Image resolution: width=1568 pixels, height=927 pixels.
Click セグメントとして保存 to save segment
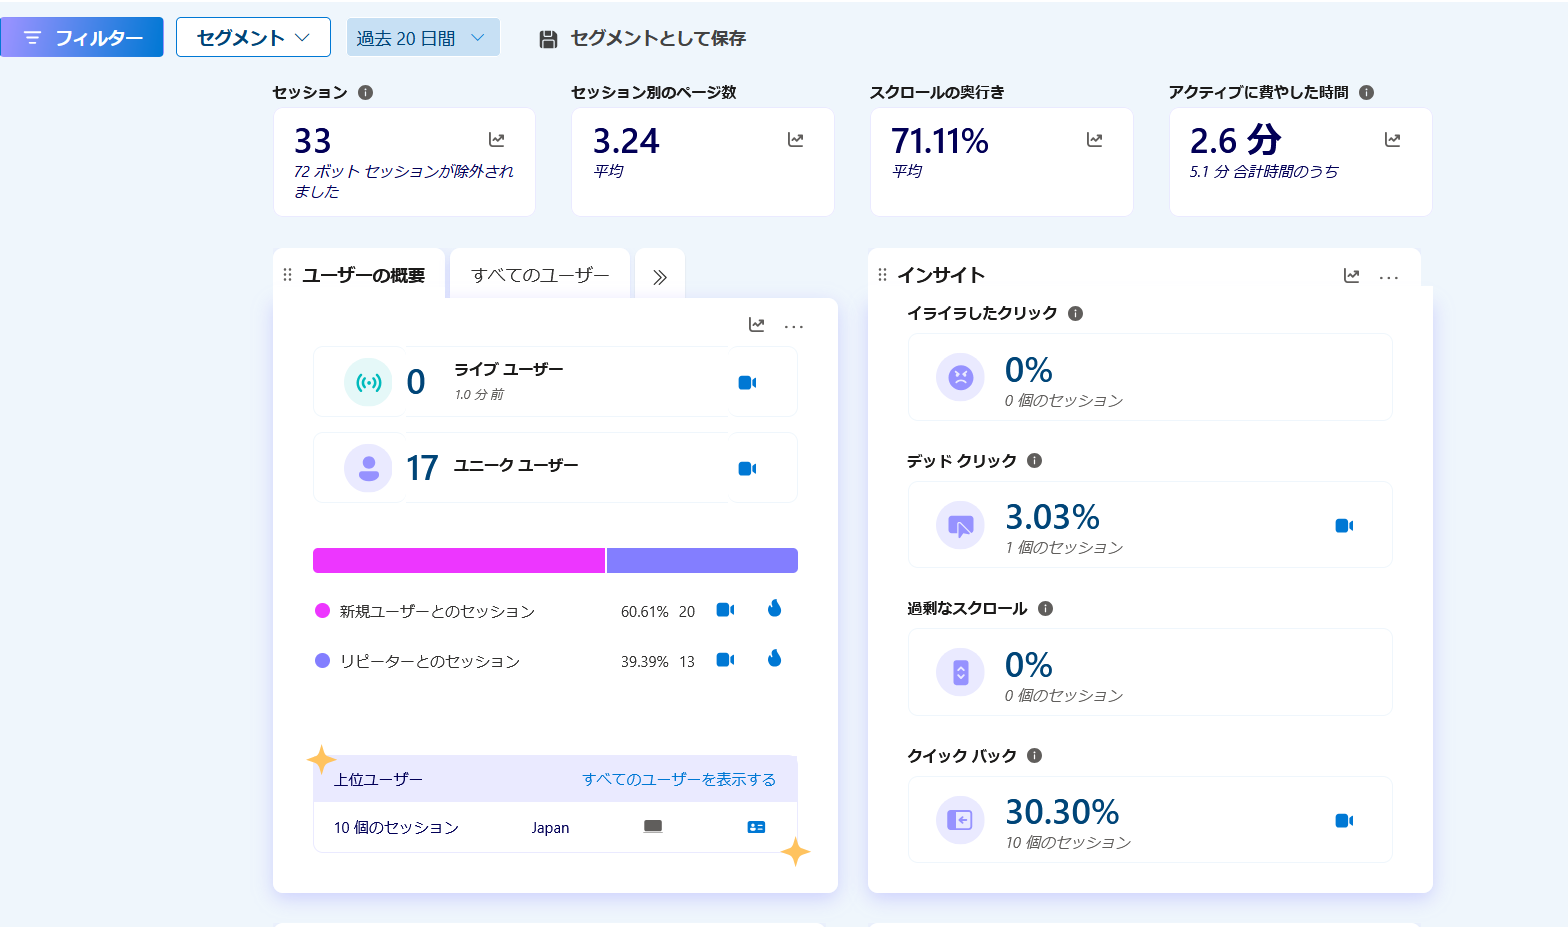643,38
